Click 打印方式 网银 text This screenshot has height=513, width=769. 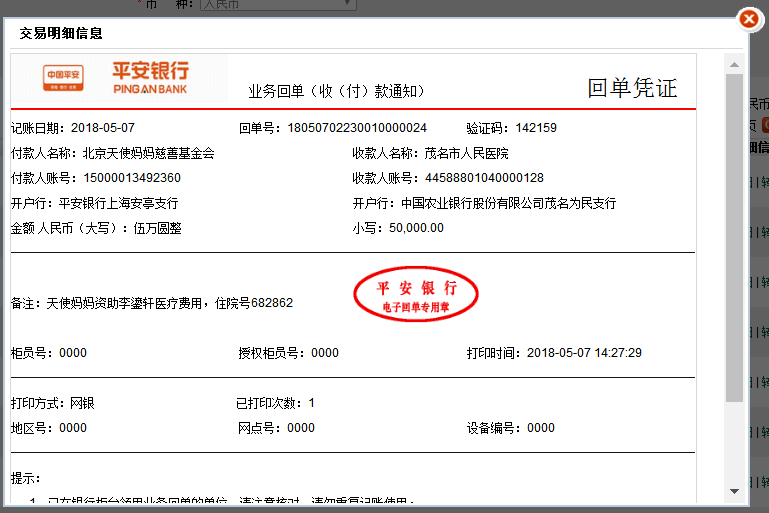53,403
